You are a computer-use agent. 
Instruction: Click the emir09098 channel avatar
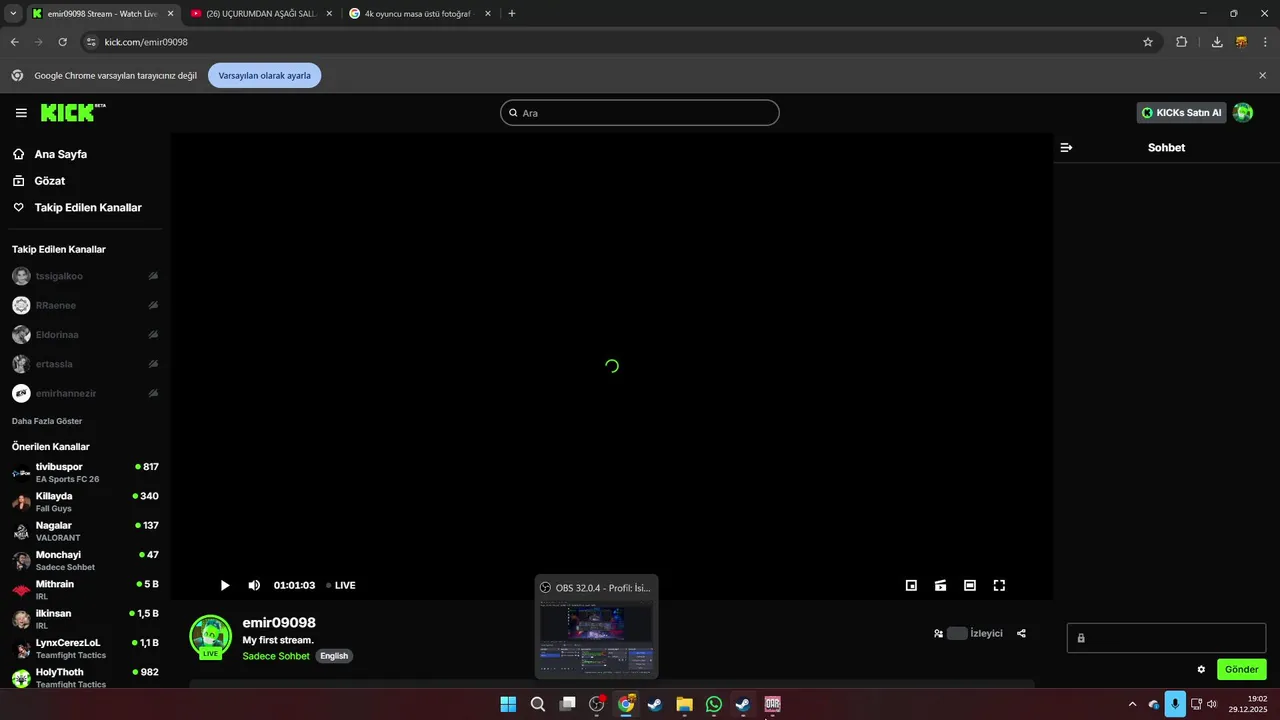coord(211,636)
